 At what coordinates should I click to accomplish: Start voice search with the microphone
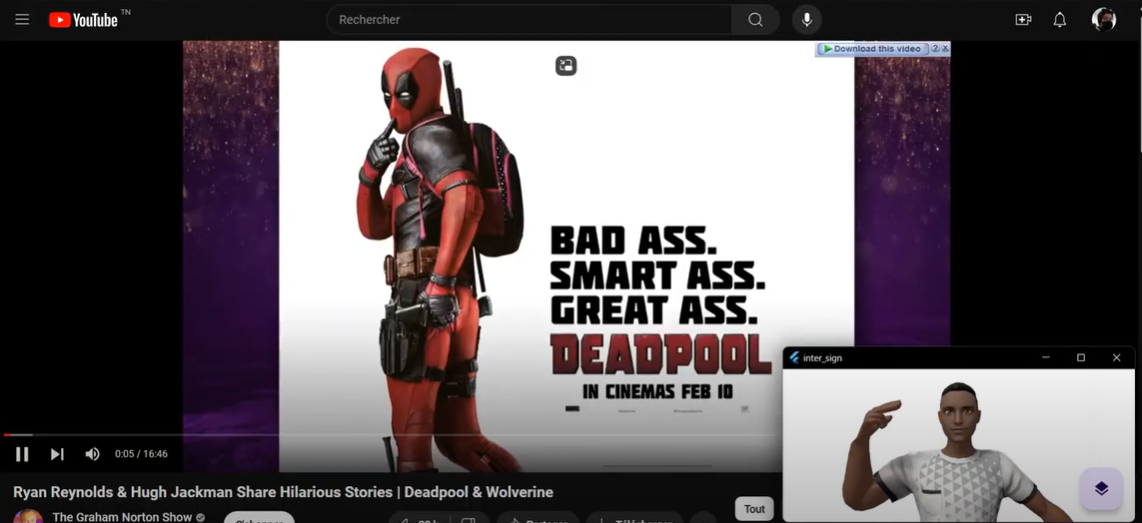pos(806,20)
